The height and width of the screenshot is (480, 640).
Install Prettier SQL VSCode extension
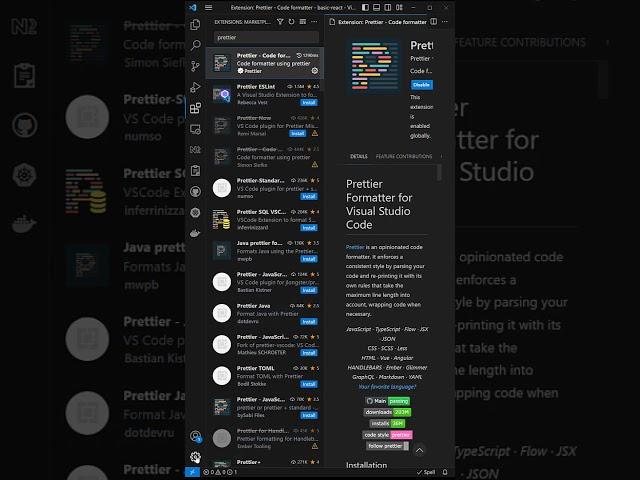309,228
